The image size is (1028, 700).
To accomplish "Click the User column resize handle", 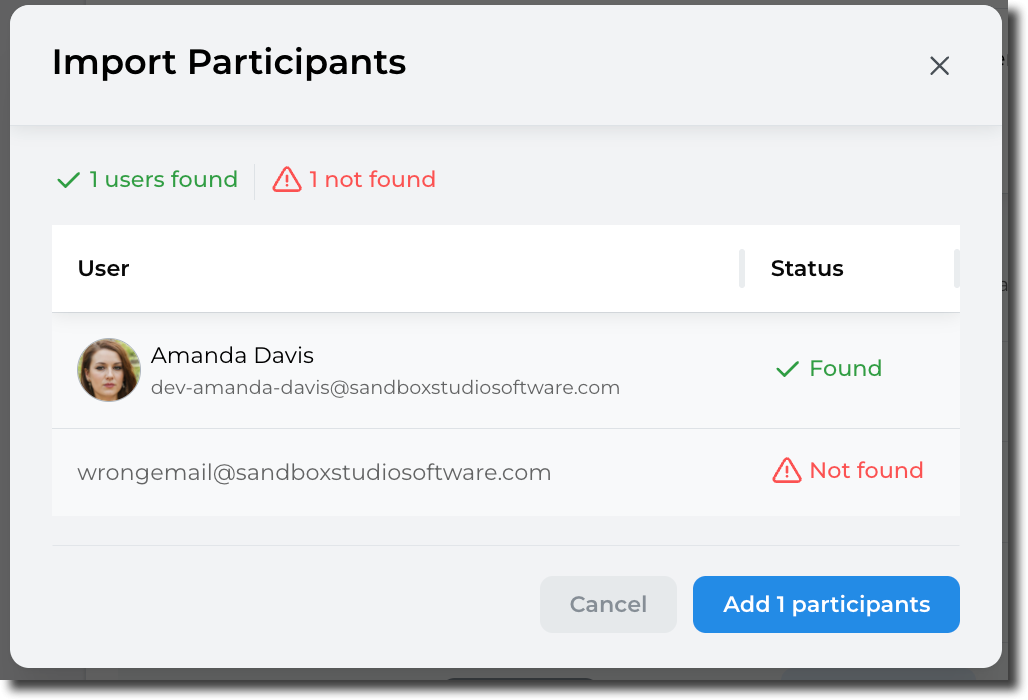I will (x=742, y=268).
